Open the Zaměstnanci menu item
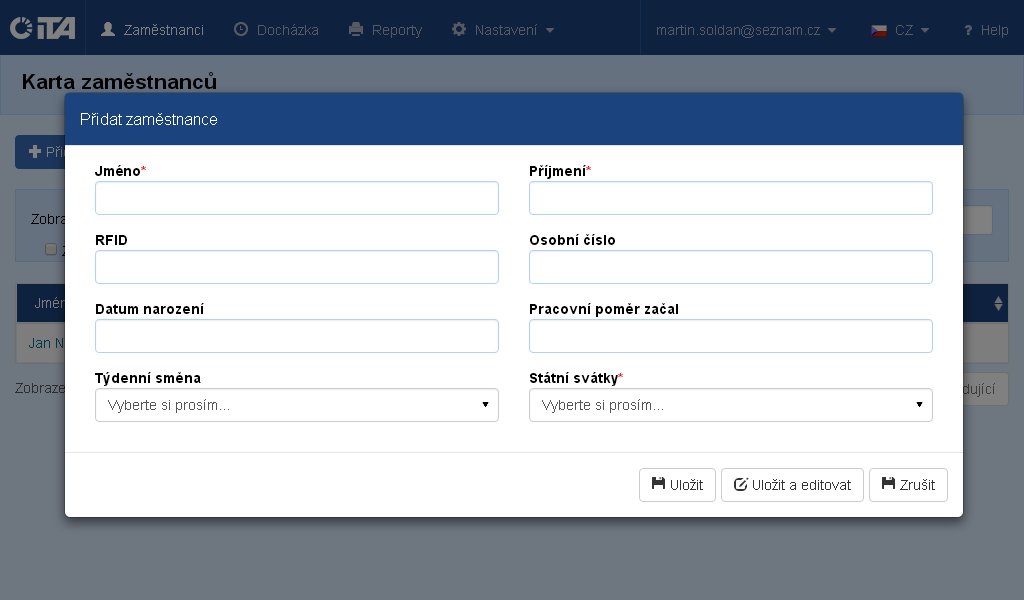The image size is (1024, 600). click(153, 30)
